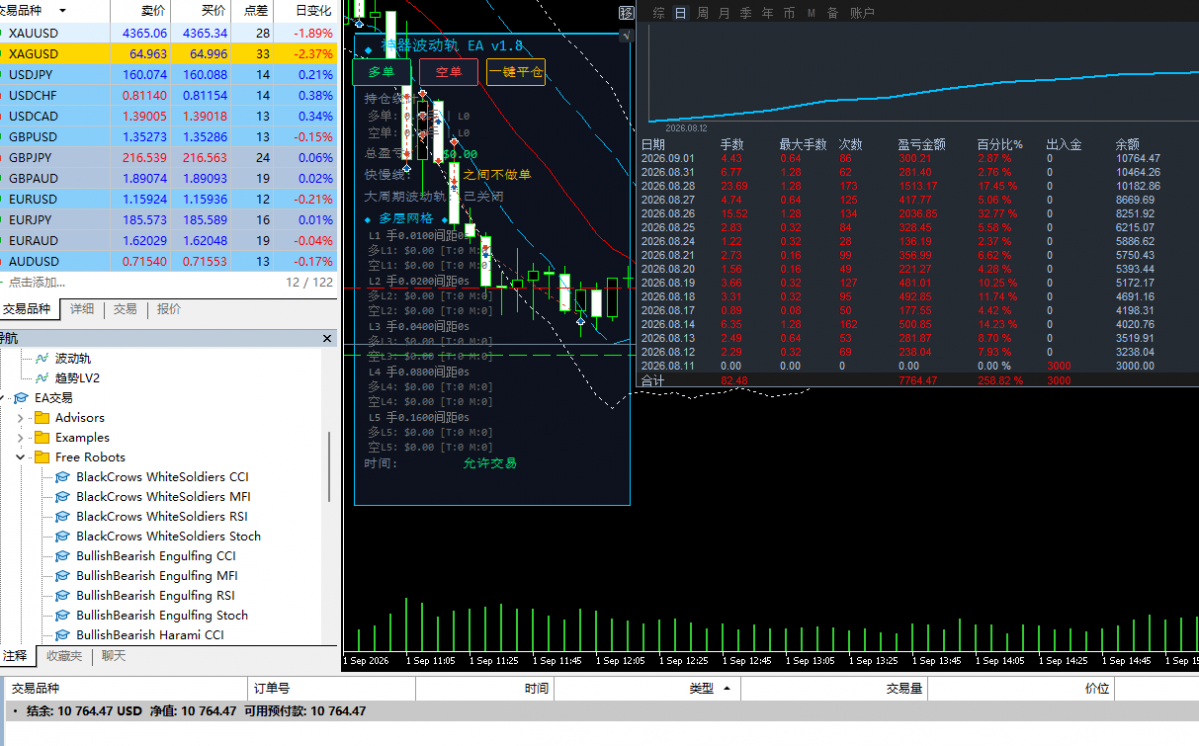Select the EURUSD symbol row

pyautogui.click(x=168, y=199)
